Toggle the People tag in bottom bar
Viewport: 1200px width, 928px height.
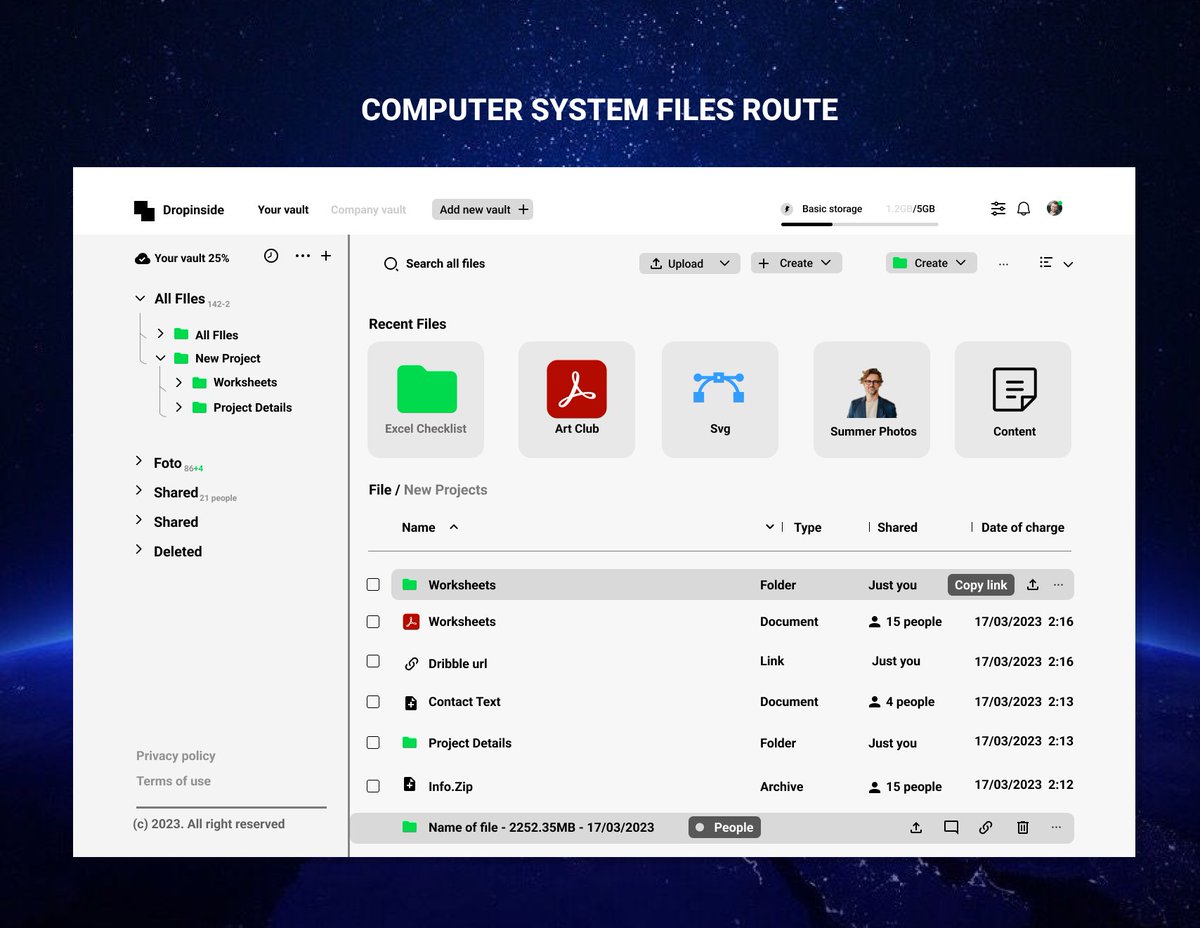[724, 827]
